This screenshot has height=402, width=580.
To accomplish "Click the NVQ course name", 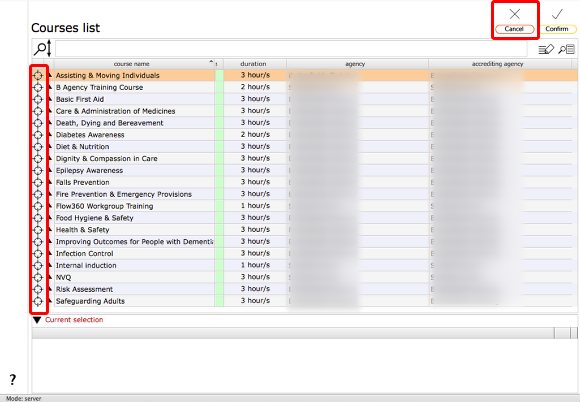I will pyautogui.click(x=63, y=277).
